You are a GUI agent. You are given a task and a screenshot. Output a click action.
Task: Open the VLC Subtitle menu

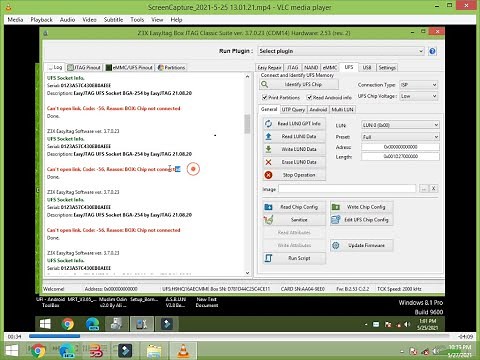113,20
